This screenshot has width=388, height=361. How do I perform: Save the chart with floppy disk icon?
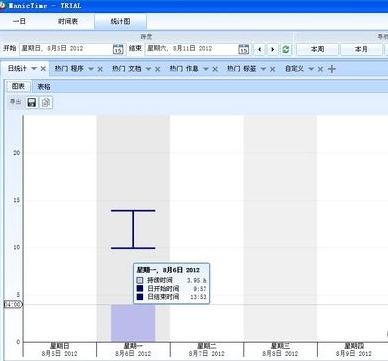(32, 102)
